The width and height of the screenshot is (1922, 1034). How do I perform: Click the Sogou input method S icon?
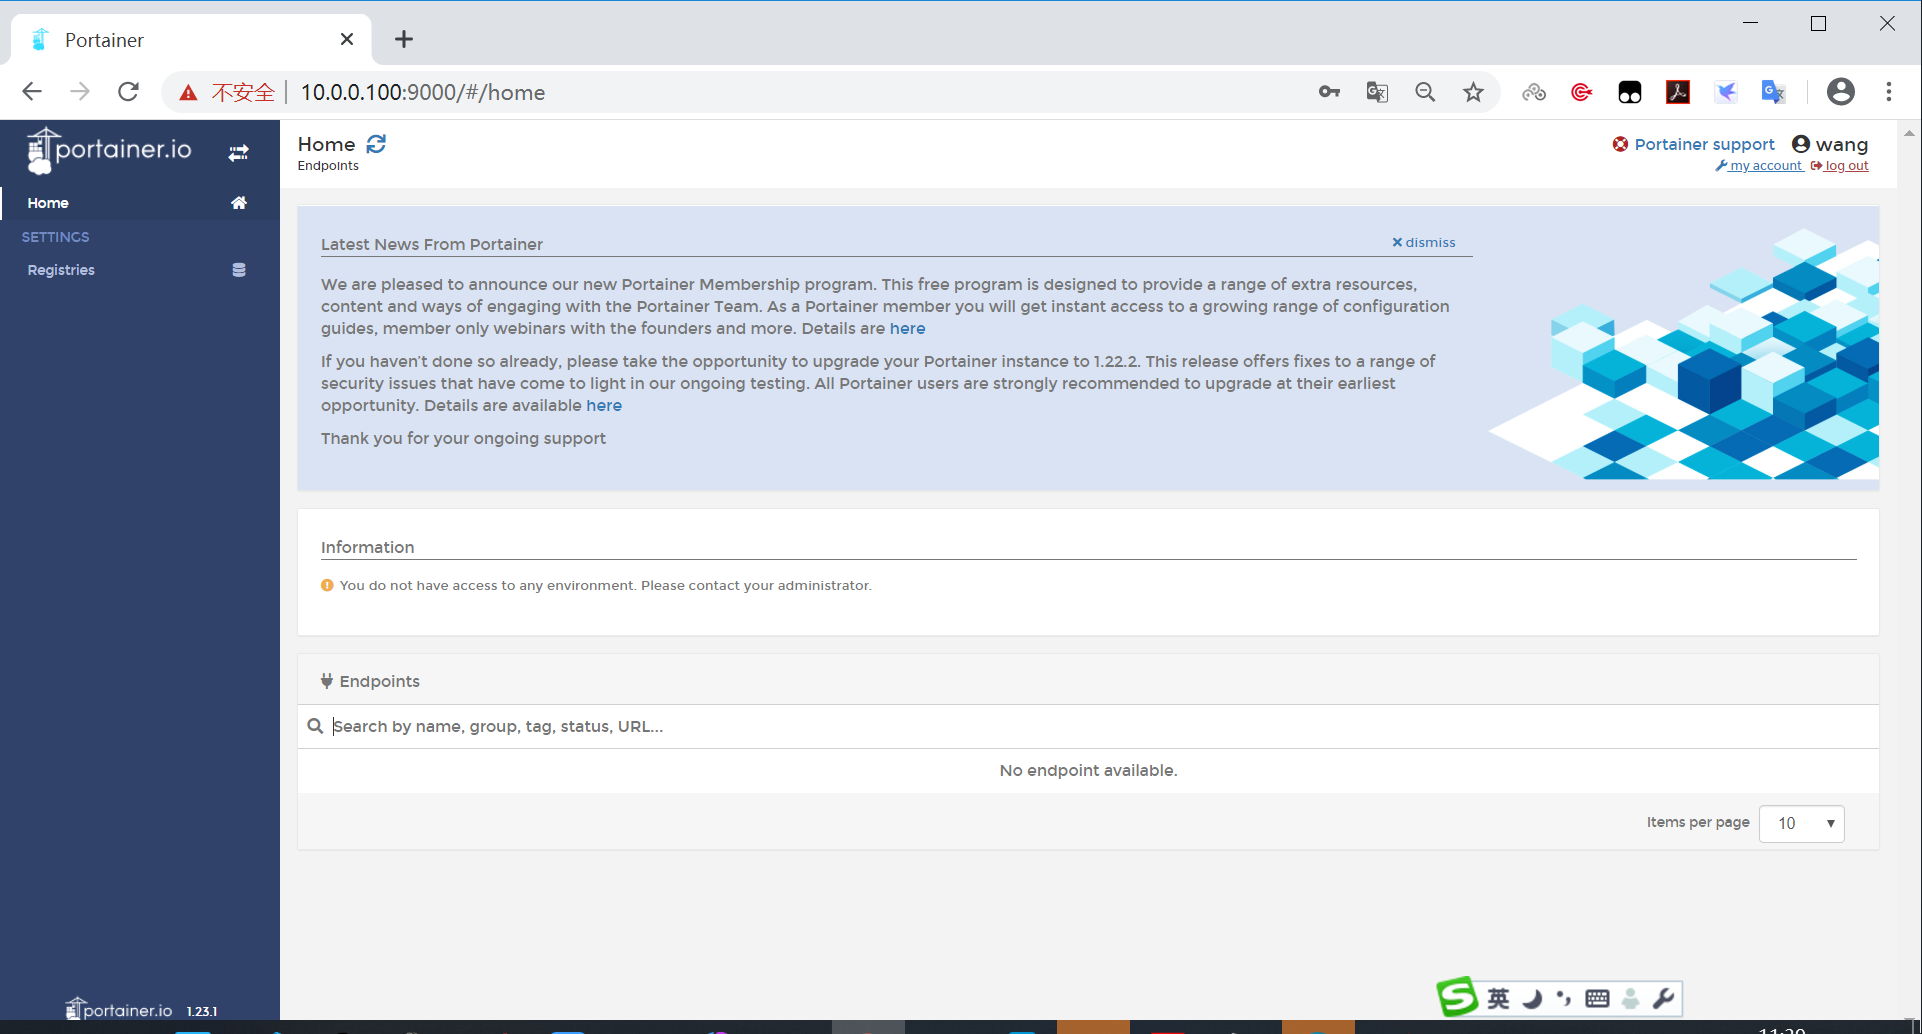[1457, 997]
